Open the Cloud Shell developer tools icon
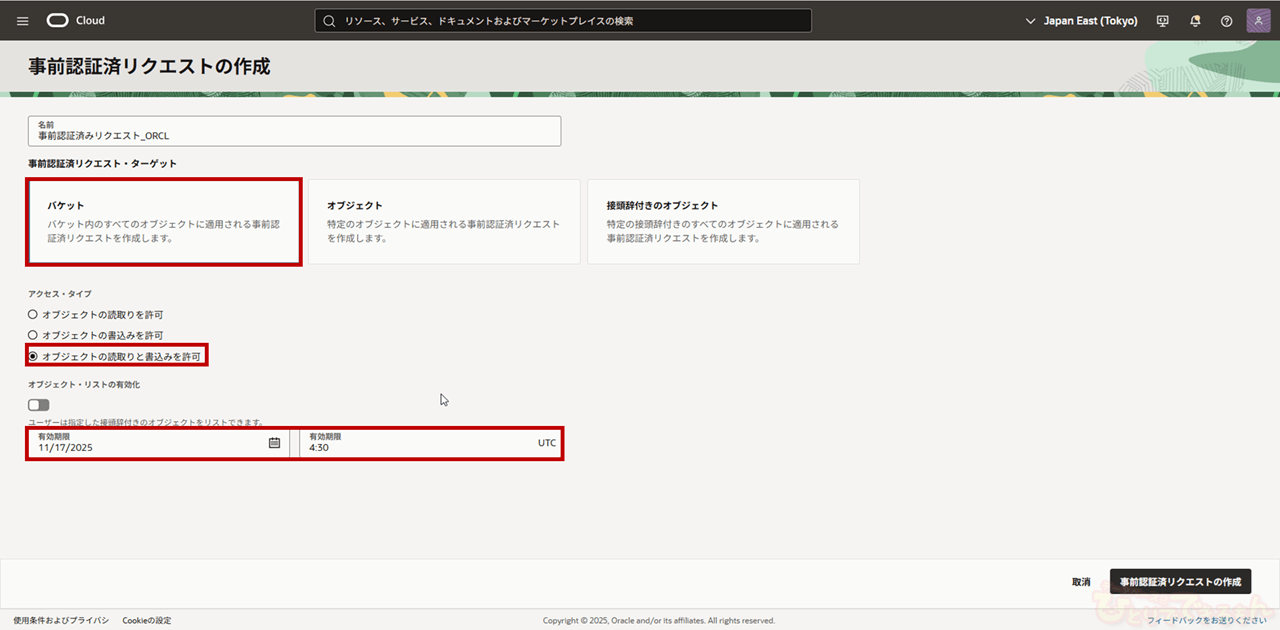Image resolution: width=1280 pixels, height=630 pixels. click(x=1162, y=21)
